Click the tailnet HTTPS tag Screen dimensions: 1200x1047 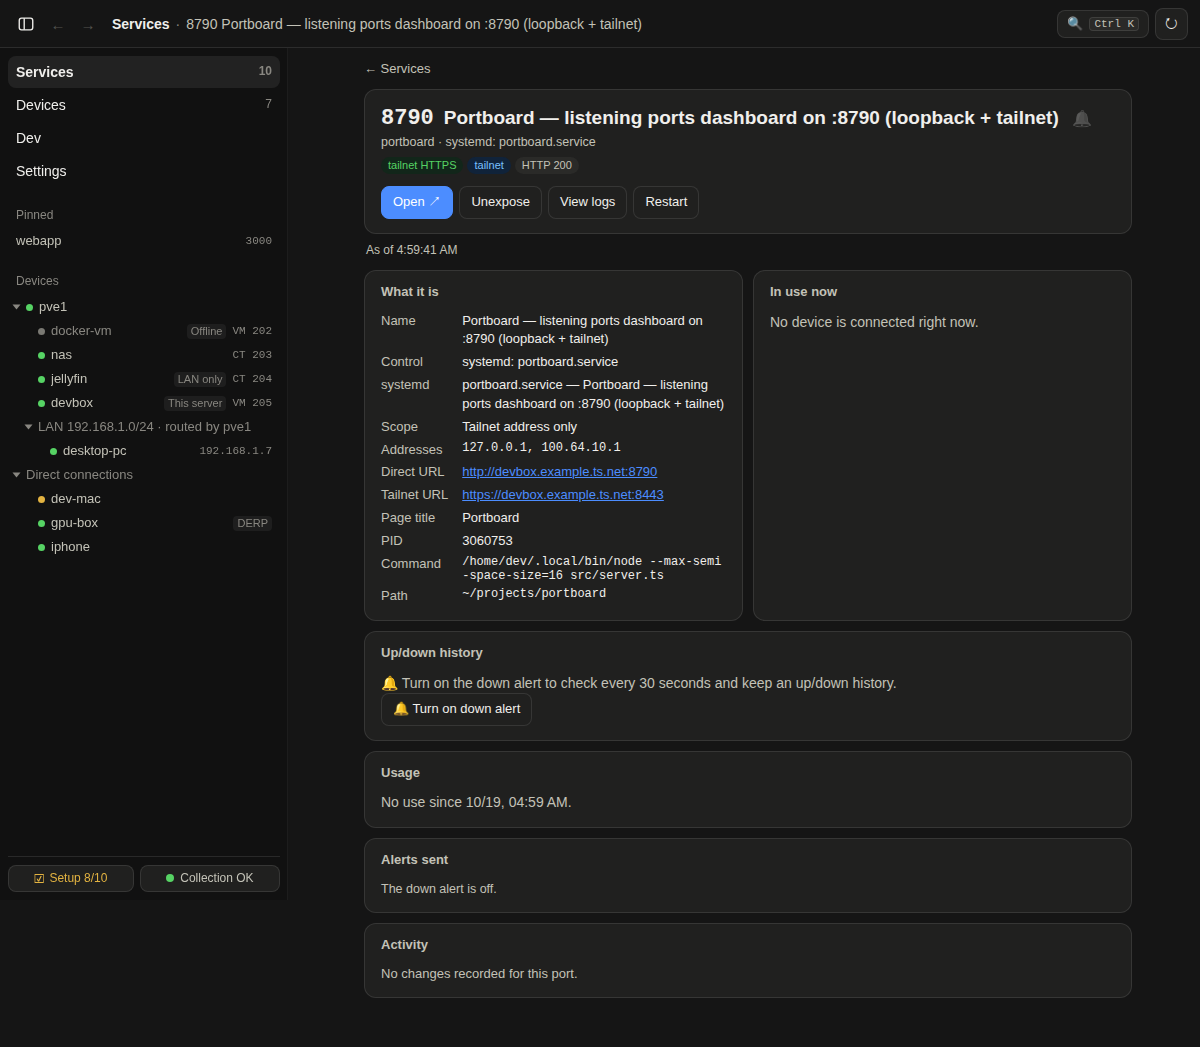coord(422,166)
